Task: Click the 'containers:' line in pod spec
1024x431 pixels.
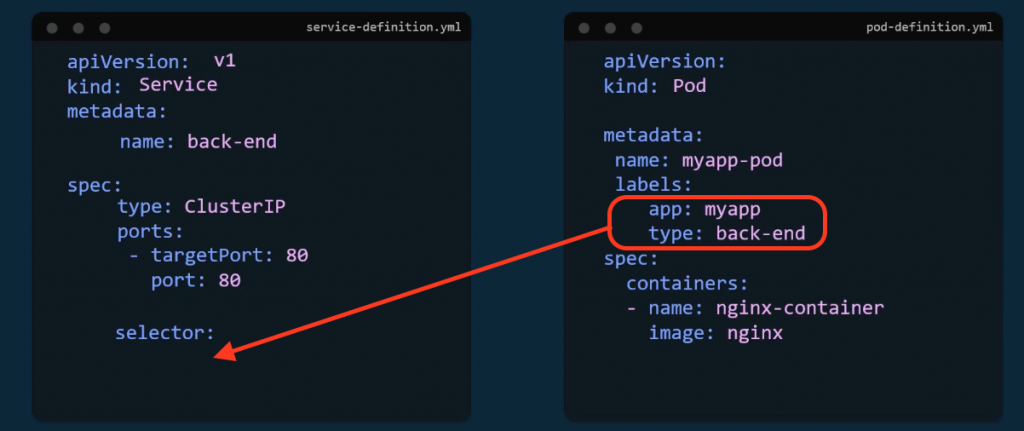Action: coord(687,283)
